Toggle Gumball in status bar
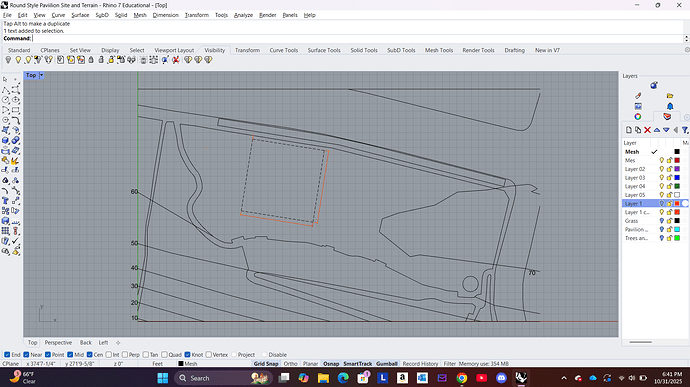This screenshot has width=690, height=387. point(387,364)
